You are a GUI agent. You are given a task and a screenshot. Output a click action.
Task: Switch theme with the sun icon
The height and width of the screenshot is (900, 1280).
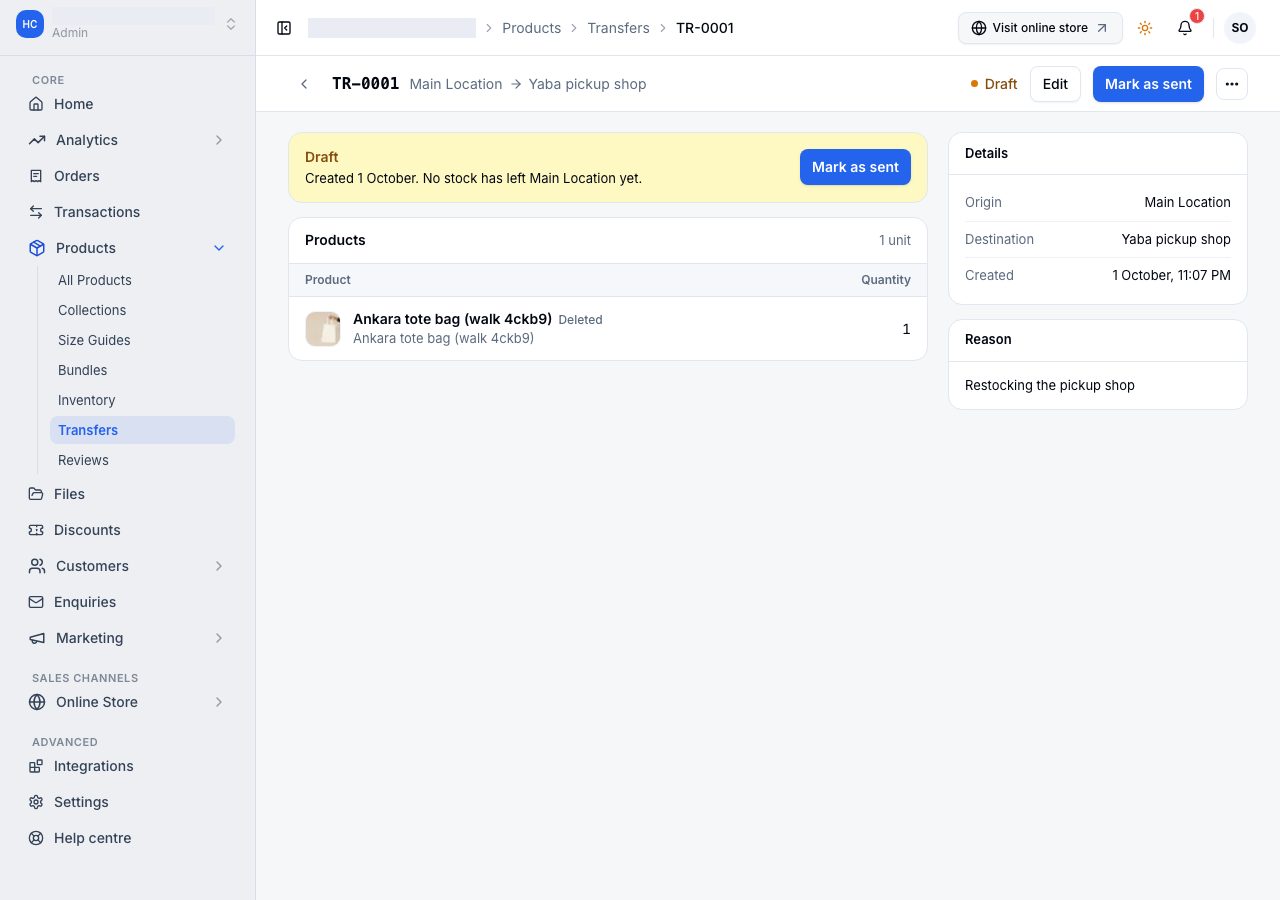pyautogui.click(x=1145, y=28)
